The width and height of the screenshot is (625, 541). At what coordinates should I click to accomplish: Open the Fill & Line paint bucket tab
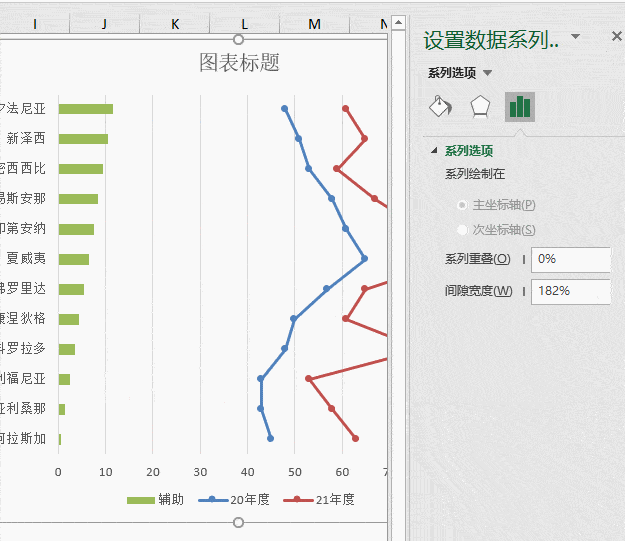pyautogui.click(x=440, y=107)
